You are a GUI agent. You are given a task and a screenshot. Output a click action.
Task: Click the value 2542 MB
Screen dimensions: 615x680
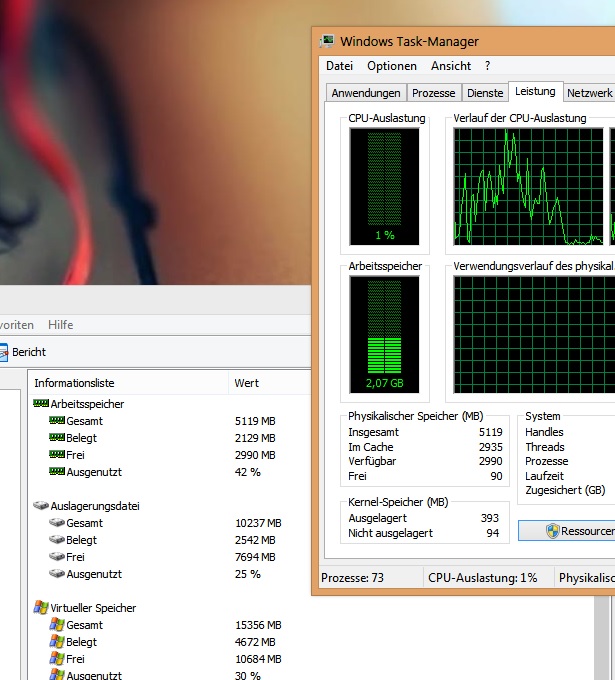pyautogui.click(x=255, y=540)
